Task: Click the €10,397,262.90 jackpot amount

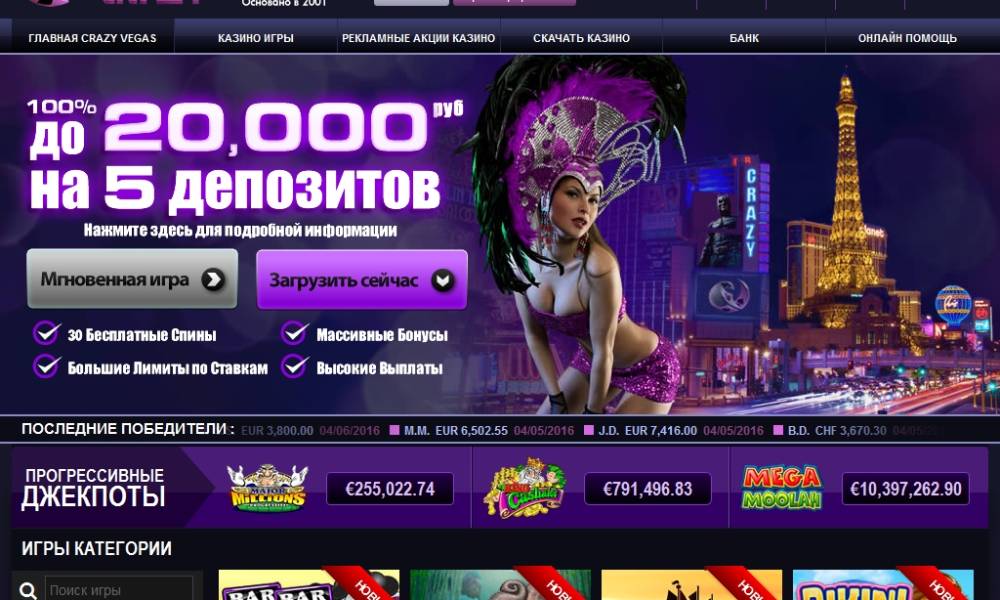Action: pyautogui.click(x=906, y=489)
